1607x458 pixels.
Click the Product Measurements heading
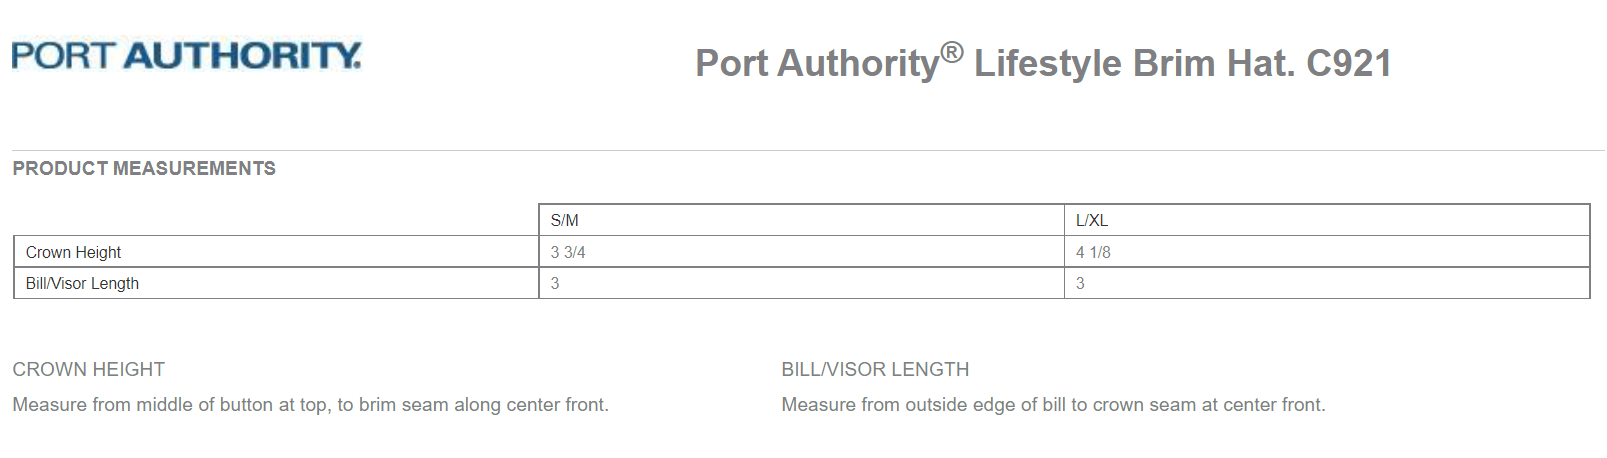pyautogui.click(x=144, y=168)
